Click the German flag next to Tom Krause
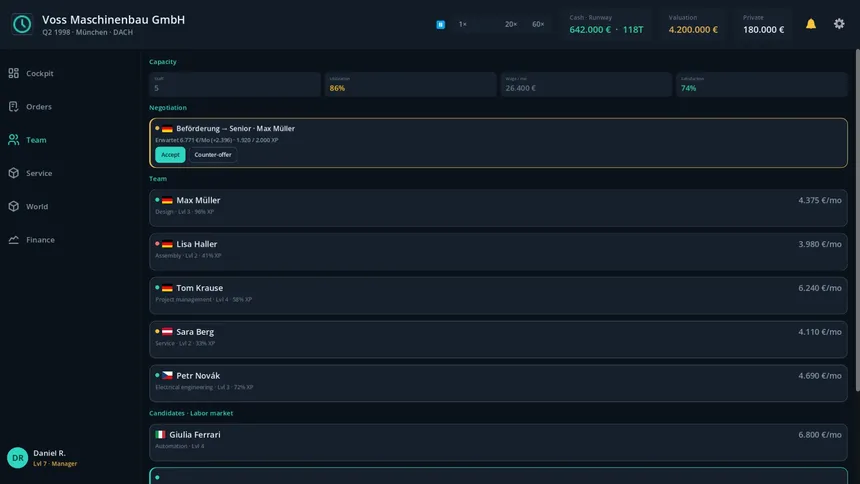This screenshot has width=860, height=484. click(x=167, y=288)
